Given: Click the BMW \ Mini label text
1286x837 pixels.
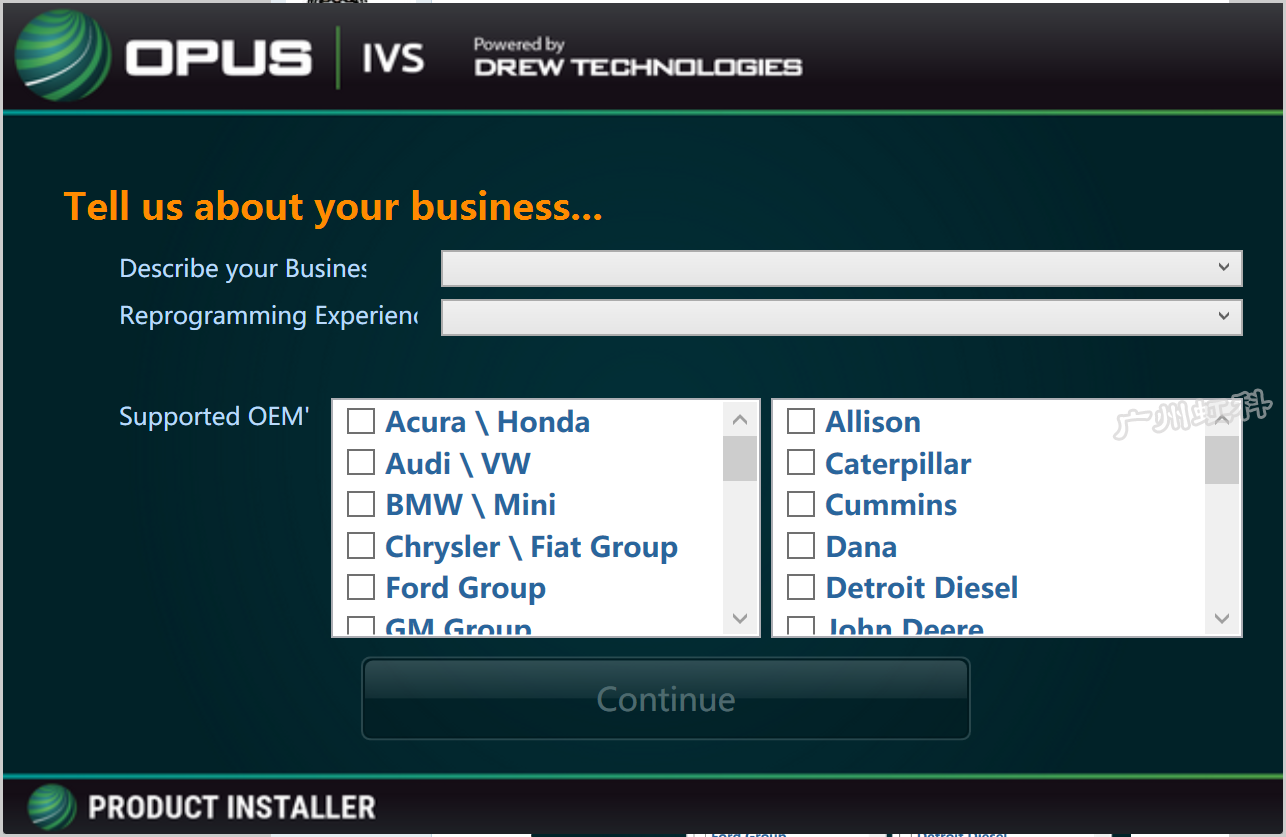Looking at the screenshot, I should (471, 505).
